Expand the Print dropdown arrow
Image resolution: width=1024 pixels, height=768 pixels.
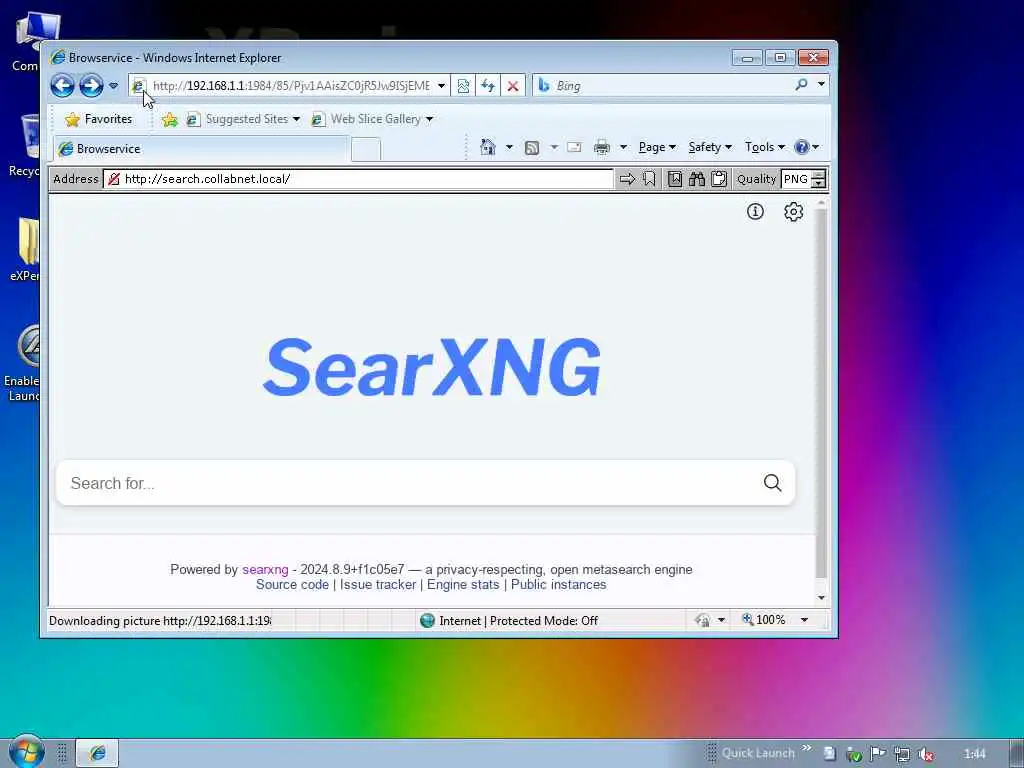click(624, 147)
